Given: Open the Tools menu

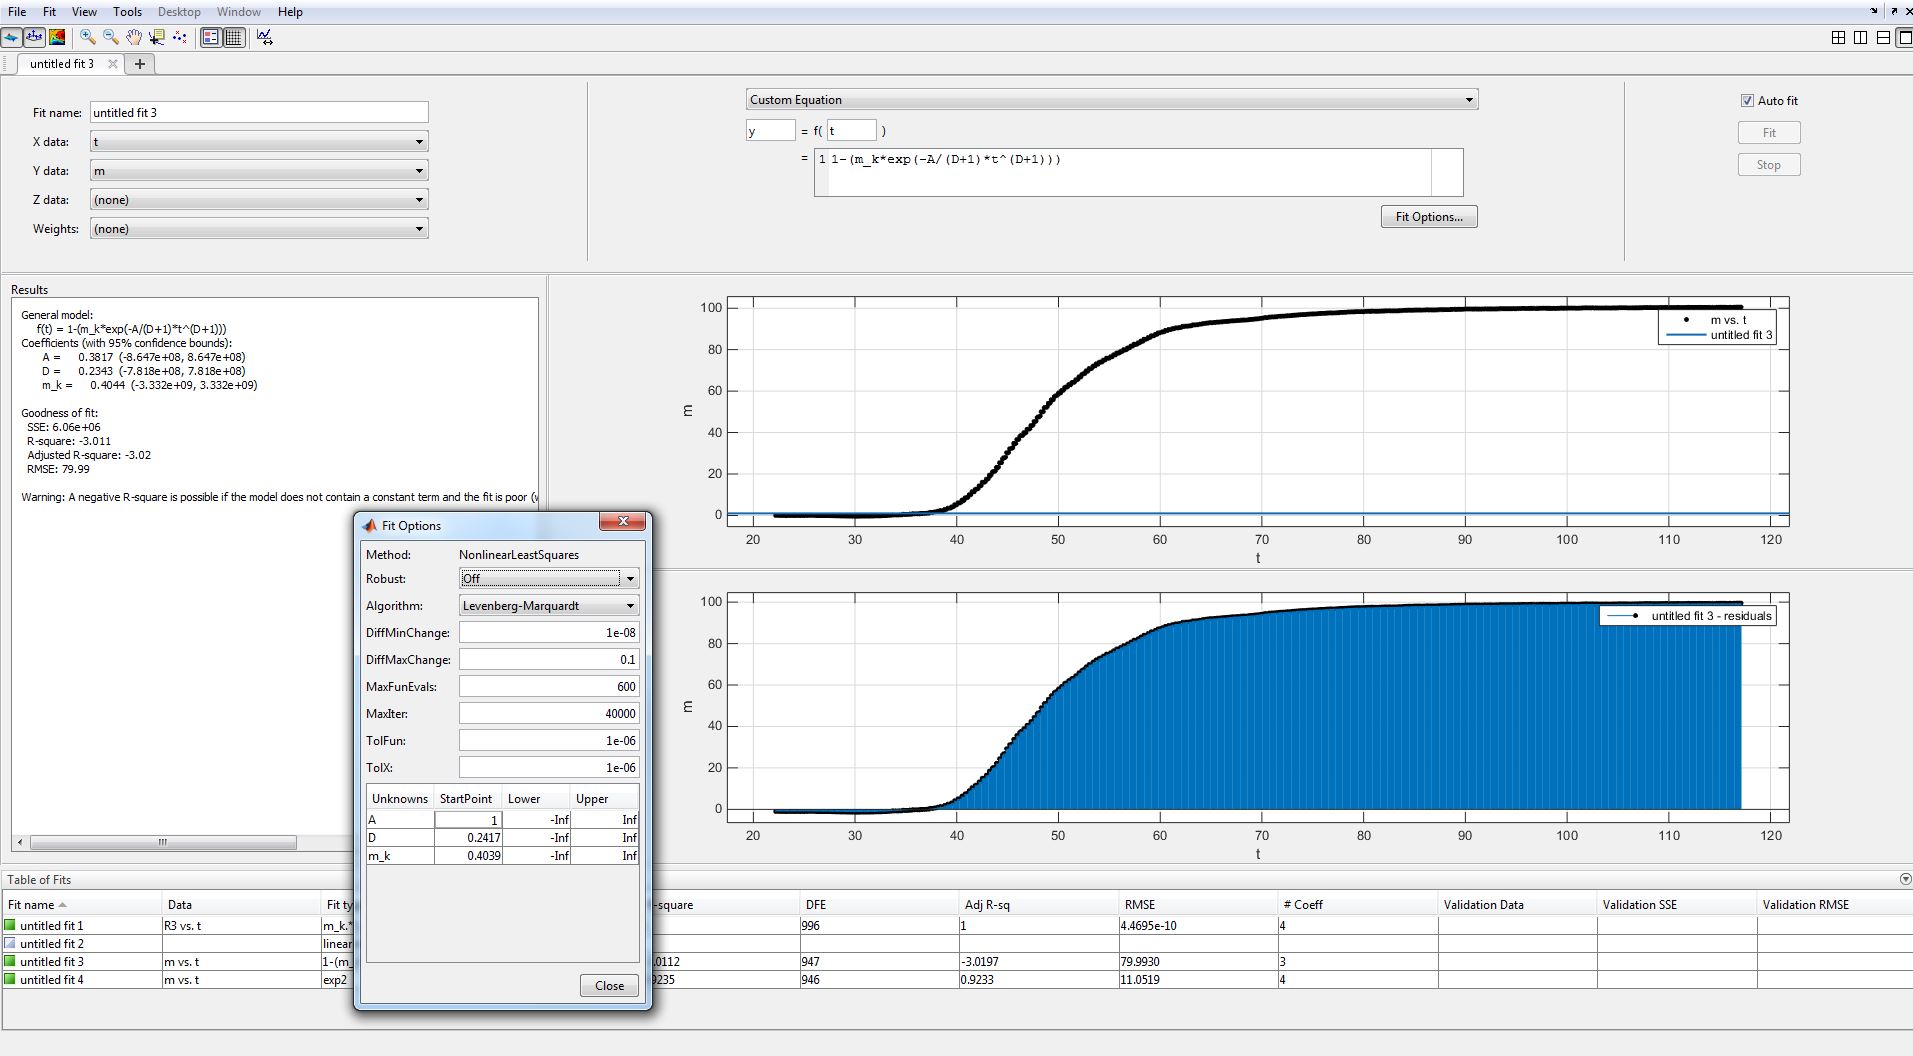Looking at the screenshot, I should (x=127, y=12).
